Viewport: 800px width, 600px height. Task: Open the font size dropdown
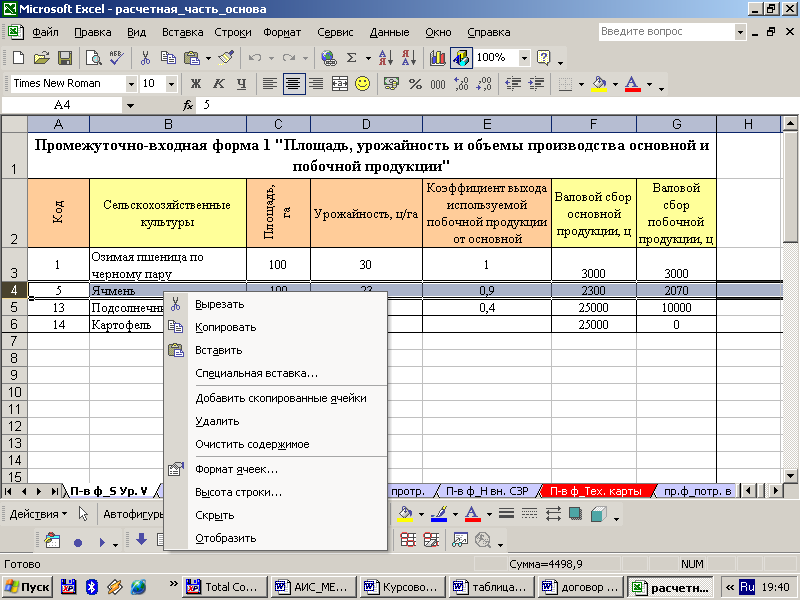(x=171, y=84)
